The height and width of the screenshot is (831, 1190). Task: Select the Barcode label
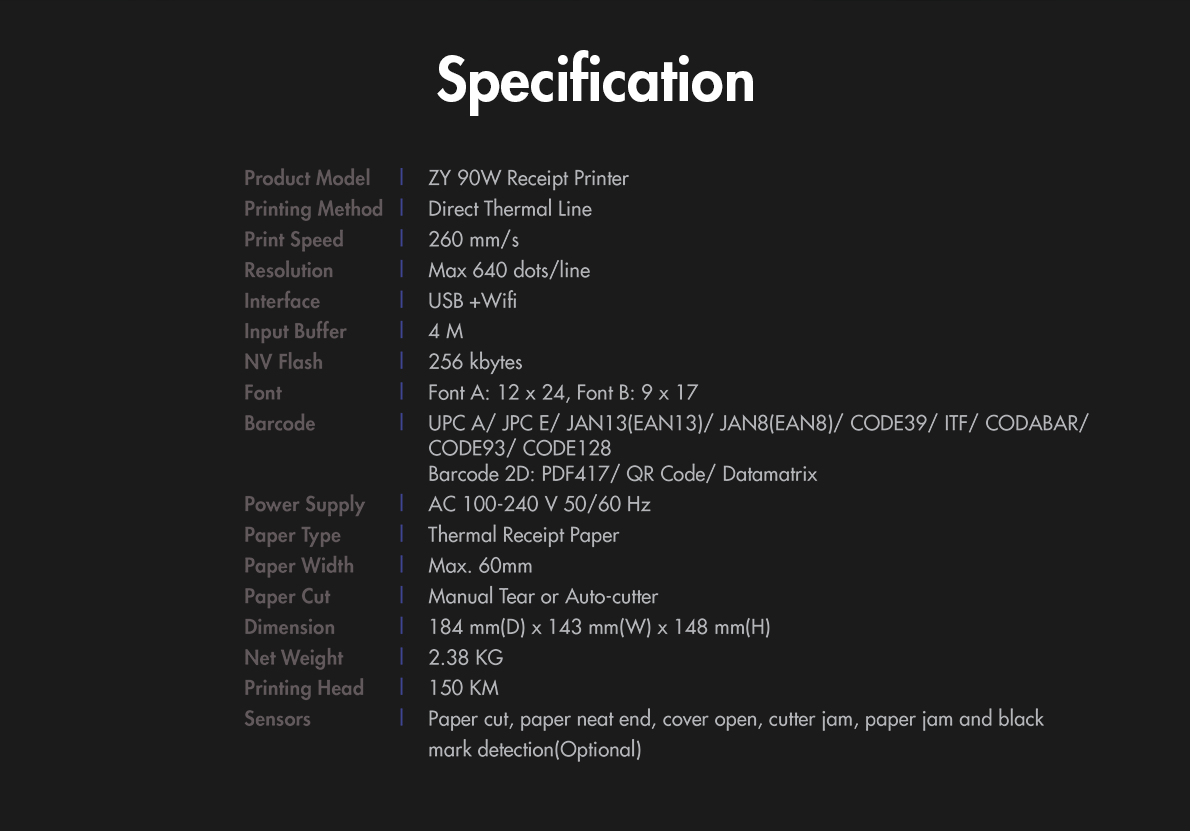(279, 423)
